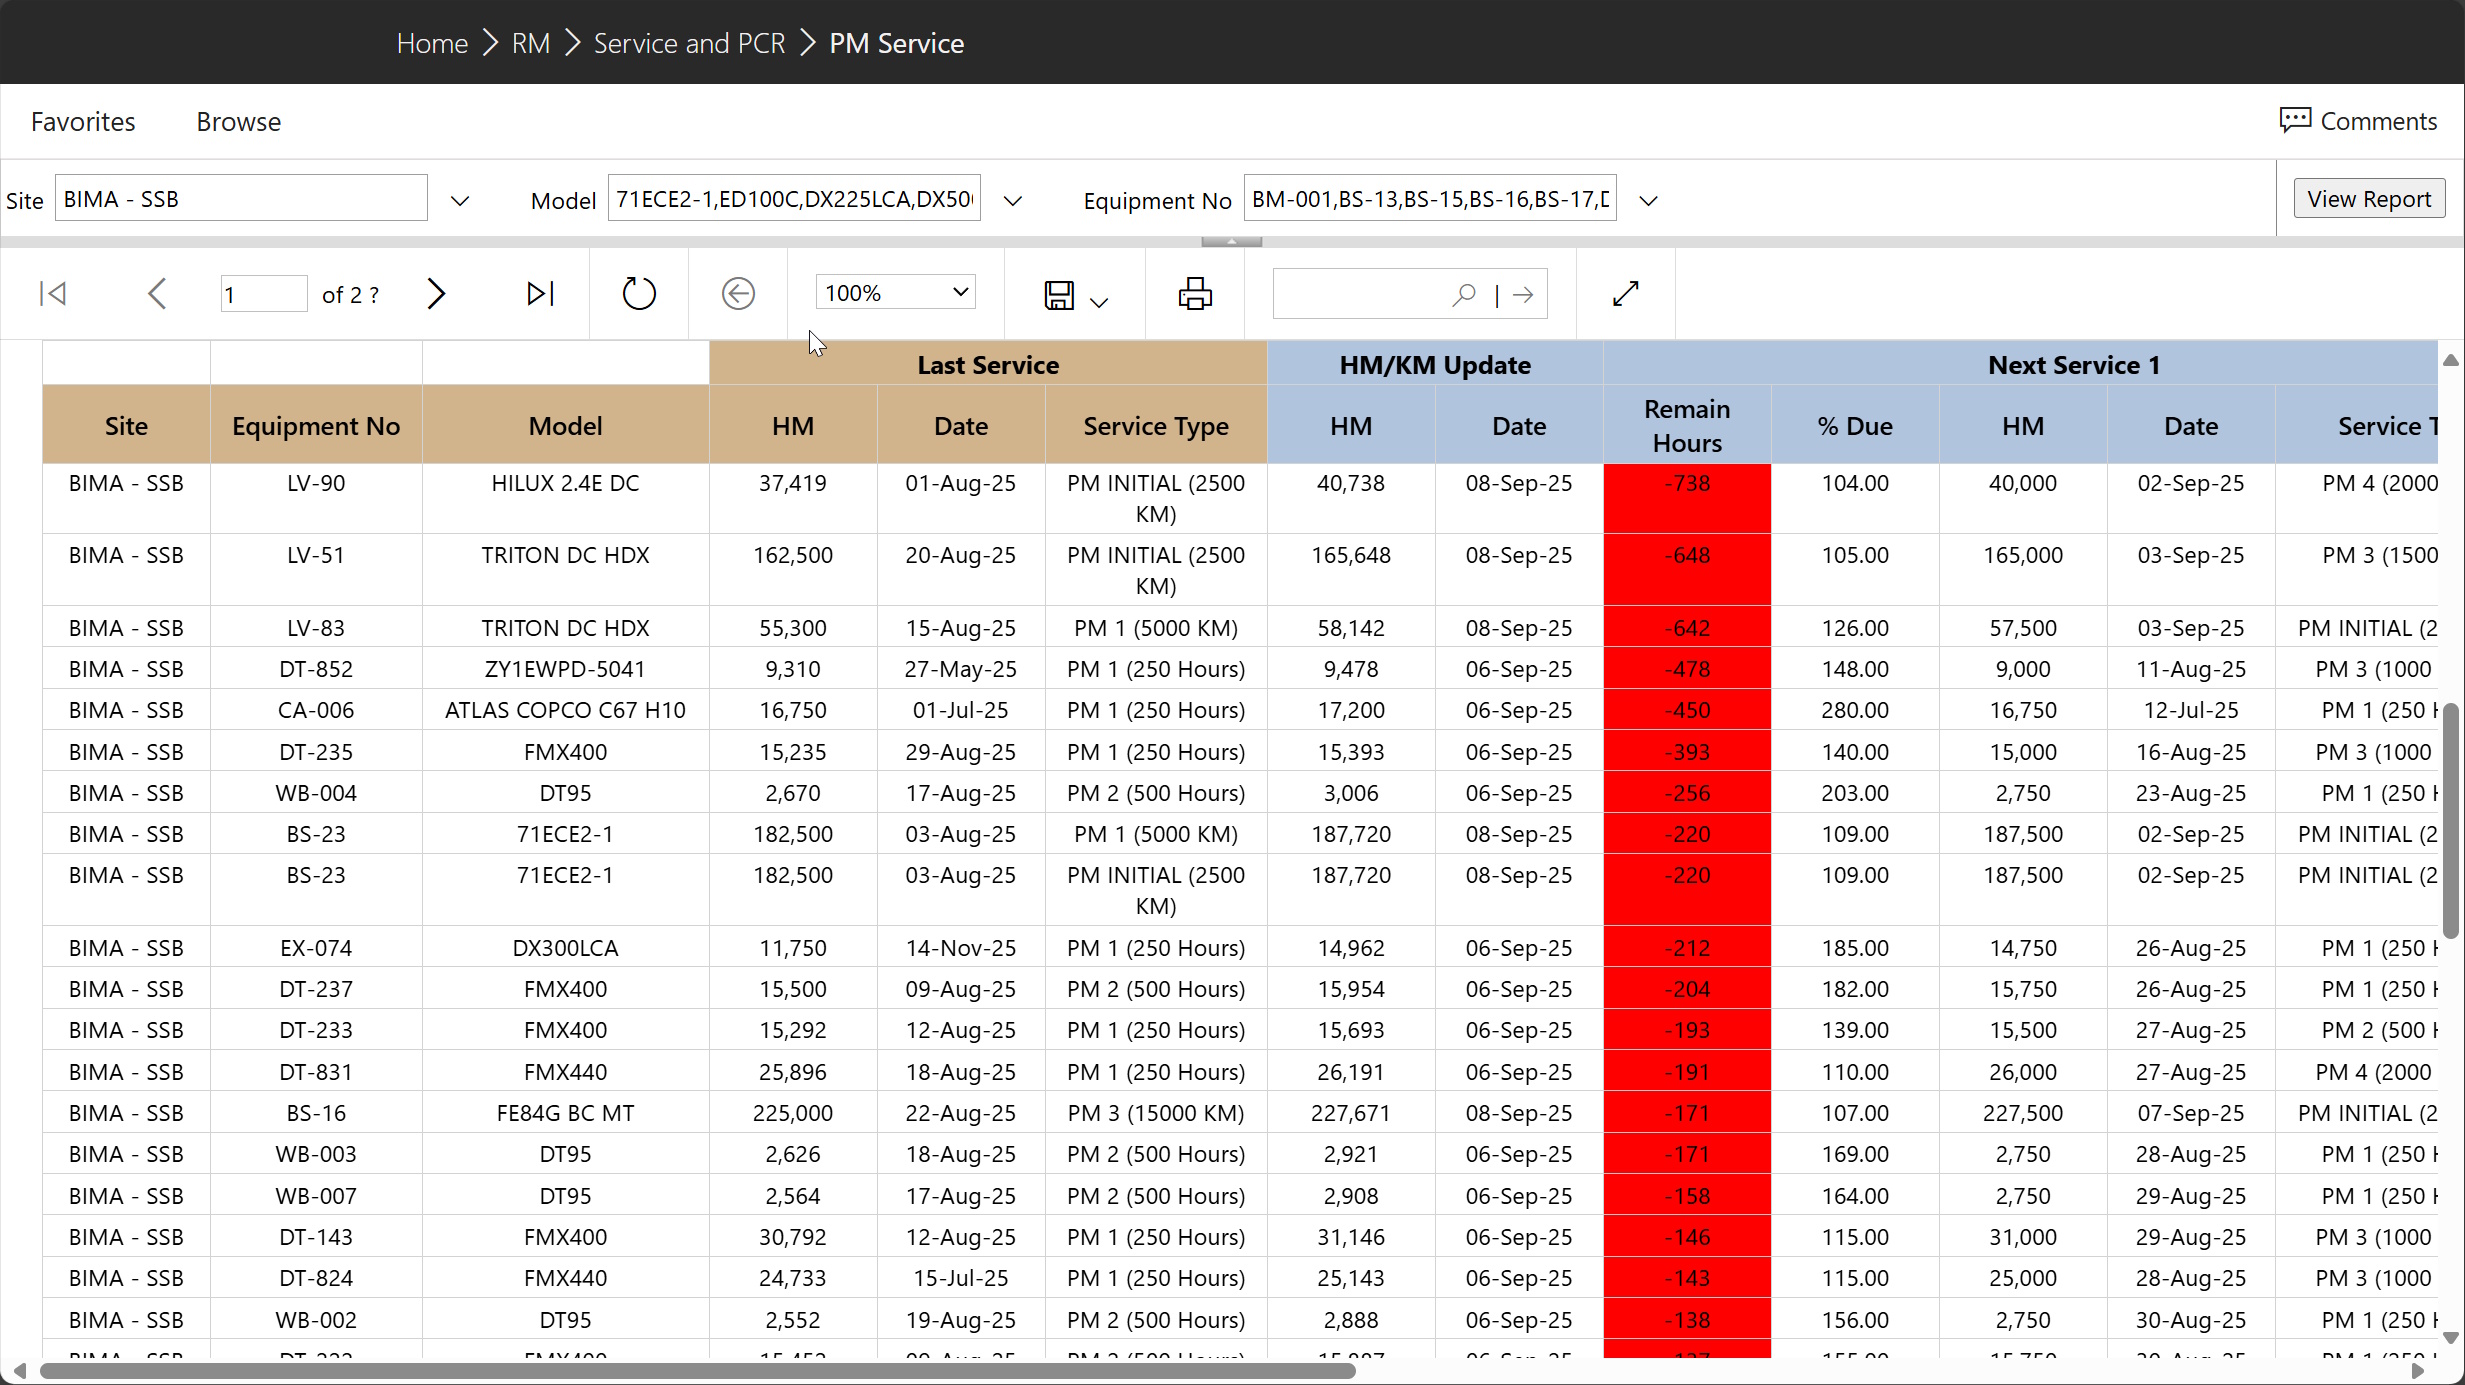Go to first report page
This screenshot has width=2465, height=1385.
tap(53, 294)
